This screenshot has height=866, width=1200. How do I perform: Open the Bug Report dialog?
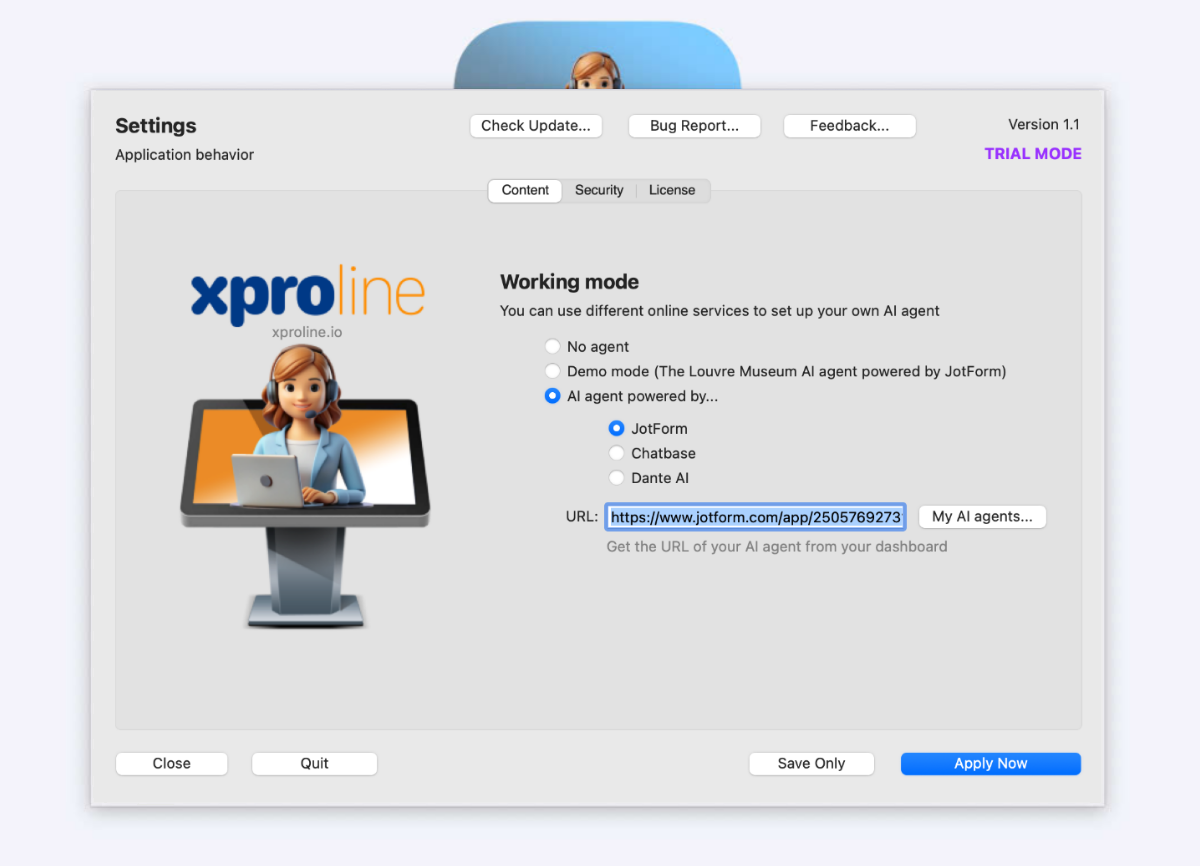point(694,126)
